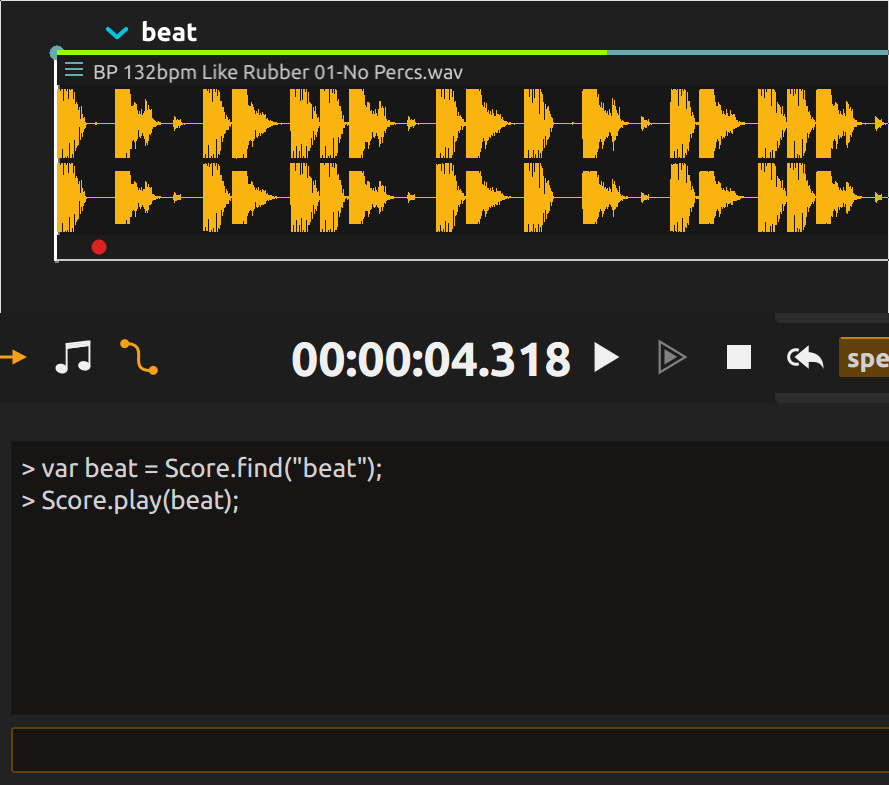Focus the console command input field
The width and height of the screenshot is (889, 785).
click(449, 750)
